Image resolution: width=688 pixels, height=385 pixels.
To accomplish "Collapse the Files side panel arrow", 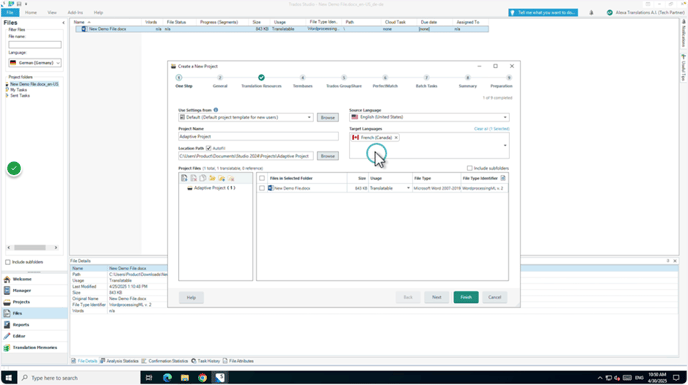I will click(63, 23).
